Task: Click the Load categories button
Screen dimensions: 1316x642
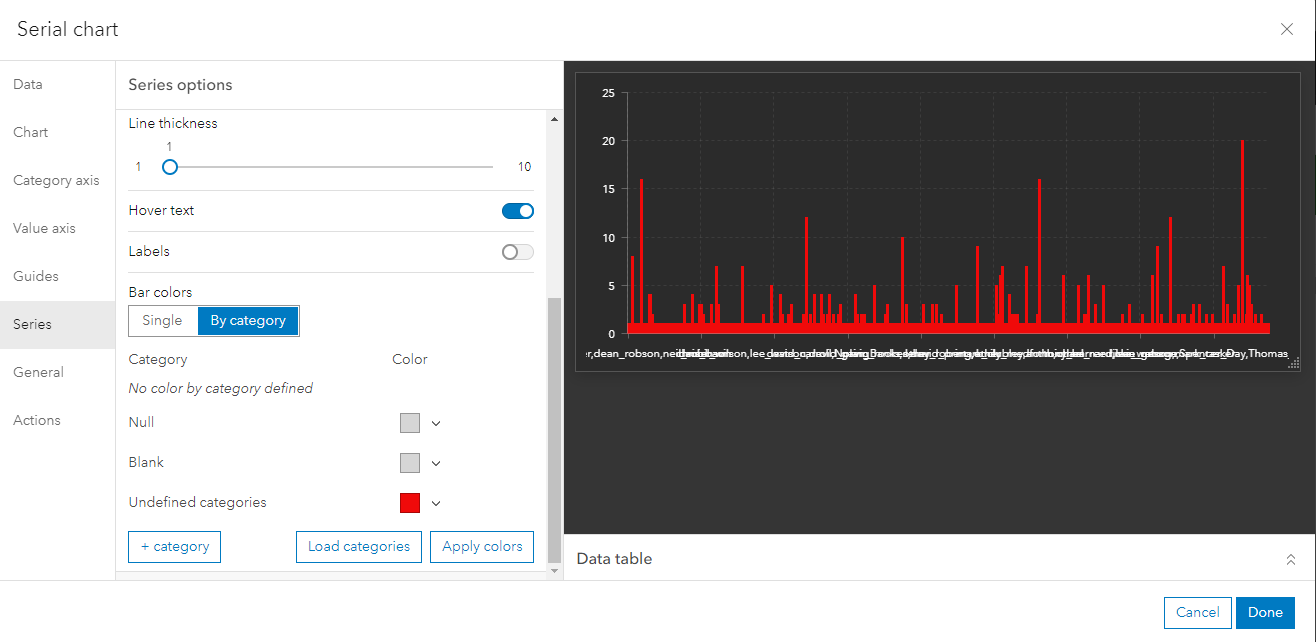Action: click(x=358, y=547)
